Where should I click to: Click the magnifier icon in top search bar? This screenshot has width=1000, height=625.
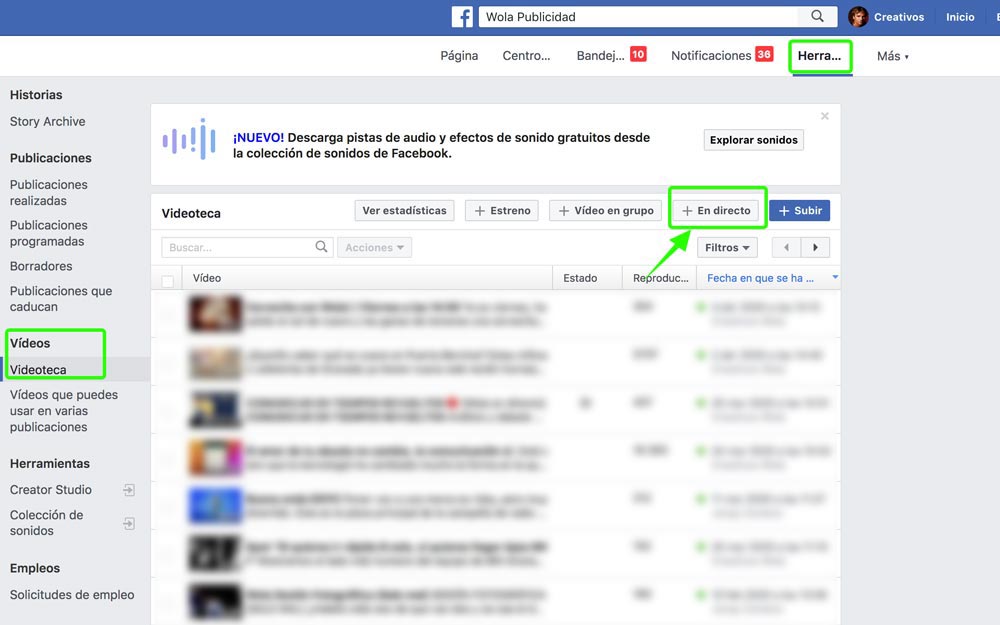pyautogui.click(x=818, y=17)
